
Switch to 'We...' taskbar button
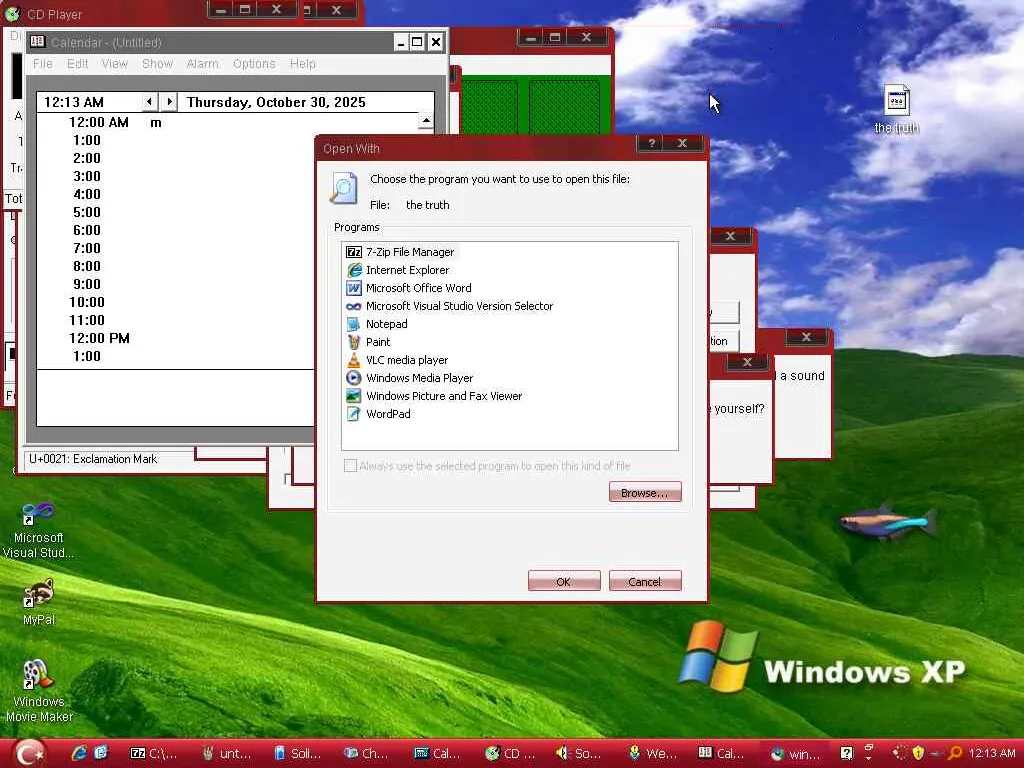click(653, 753)
